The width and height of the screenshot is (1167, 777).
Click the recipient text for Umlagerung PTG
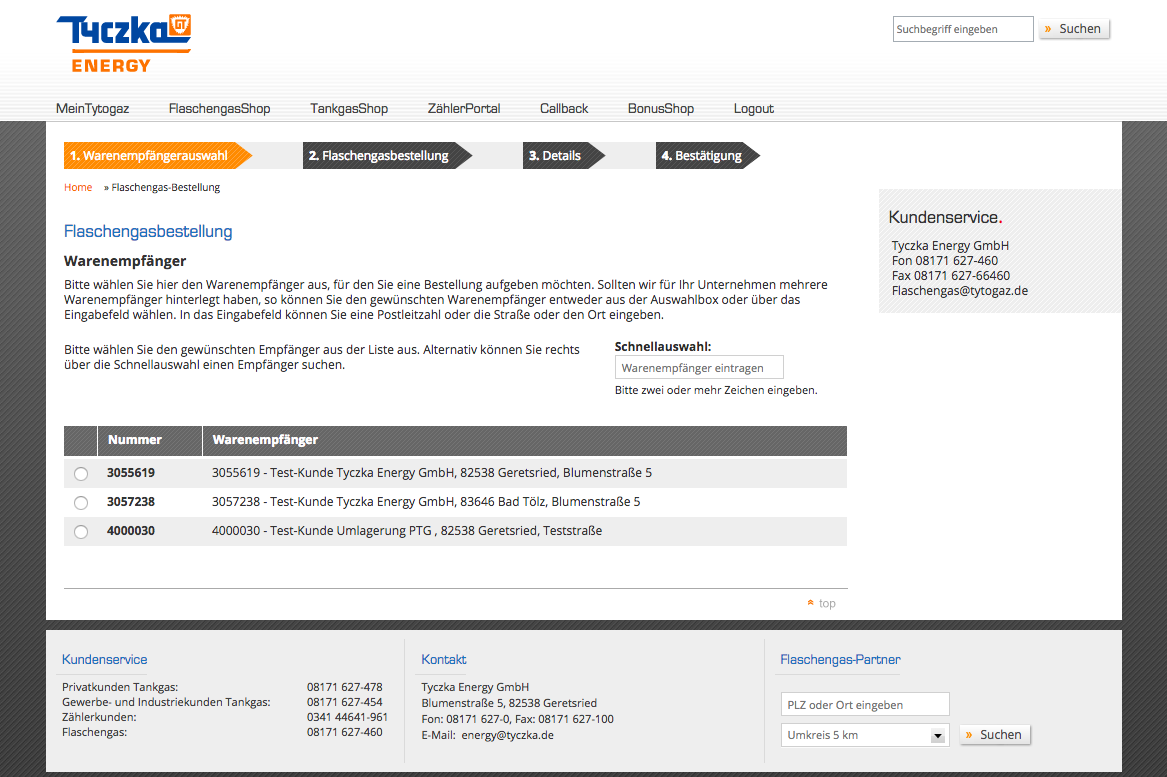click(x=407, y=531)
